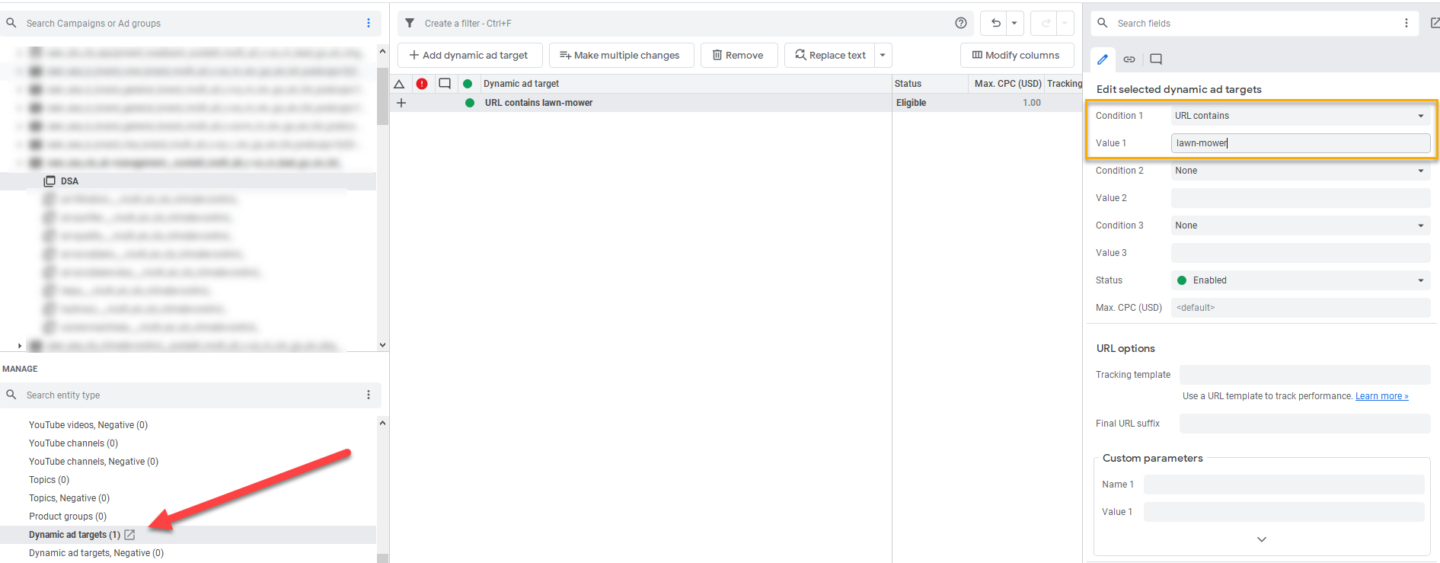
Task: Select Topics (0) entity type
Action: 49,480
